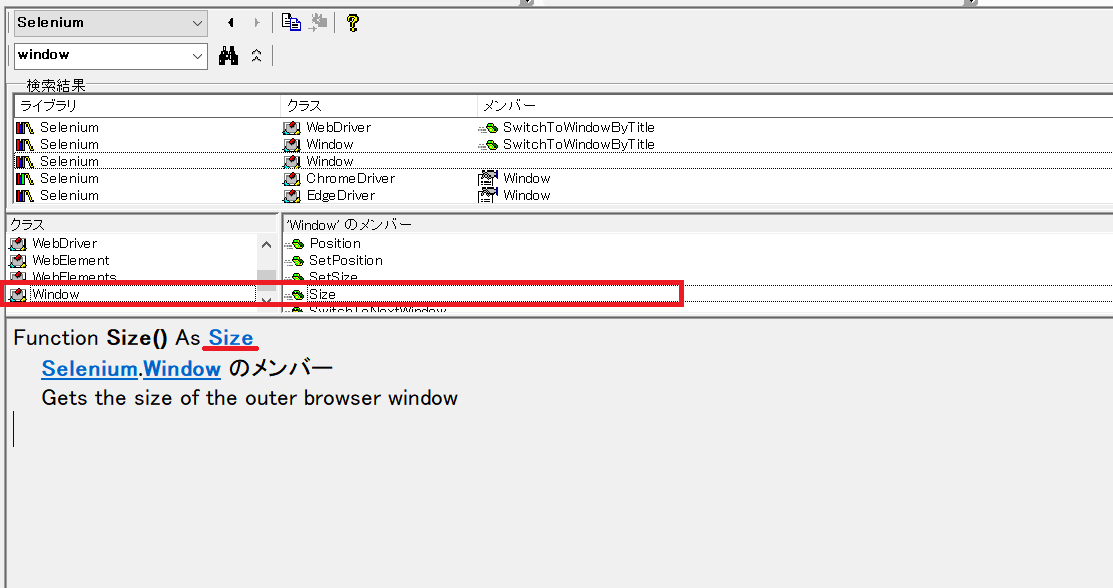Image resolution: width=1113 pixels, height=588 pixels.
Task: Click the クラス column header in search results
Action: (378, 106)
